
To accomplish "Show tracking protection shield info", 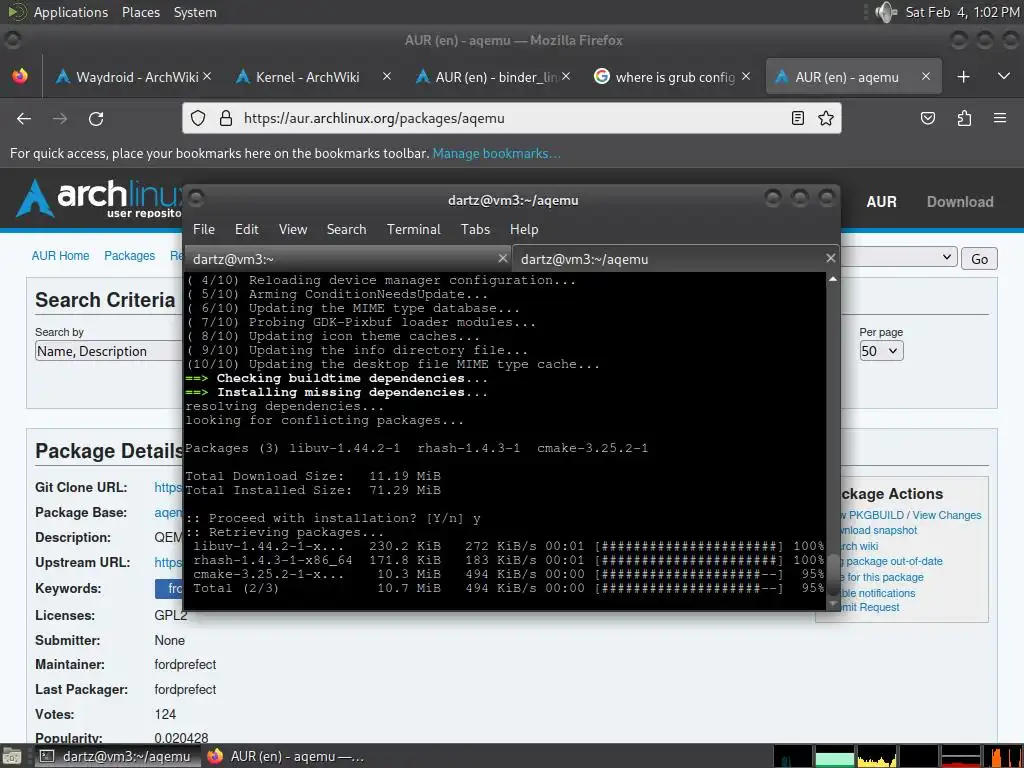I will (198, 118).
